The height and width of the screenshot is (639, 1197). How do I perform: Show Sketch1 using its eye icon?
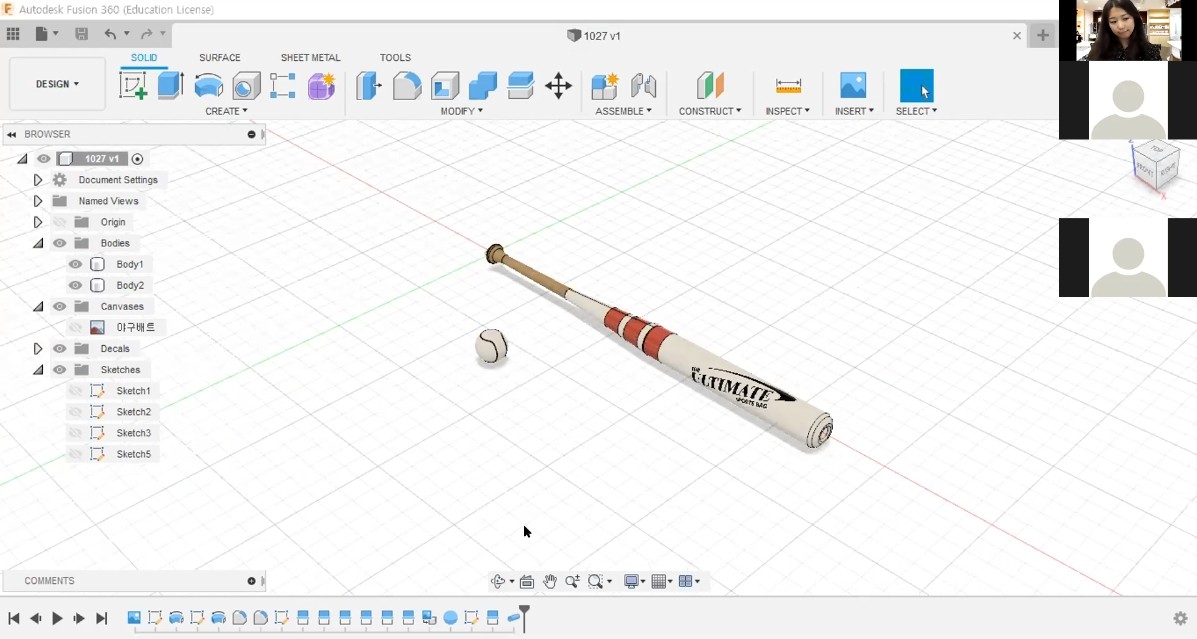click(75, 391)
